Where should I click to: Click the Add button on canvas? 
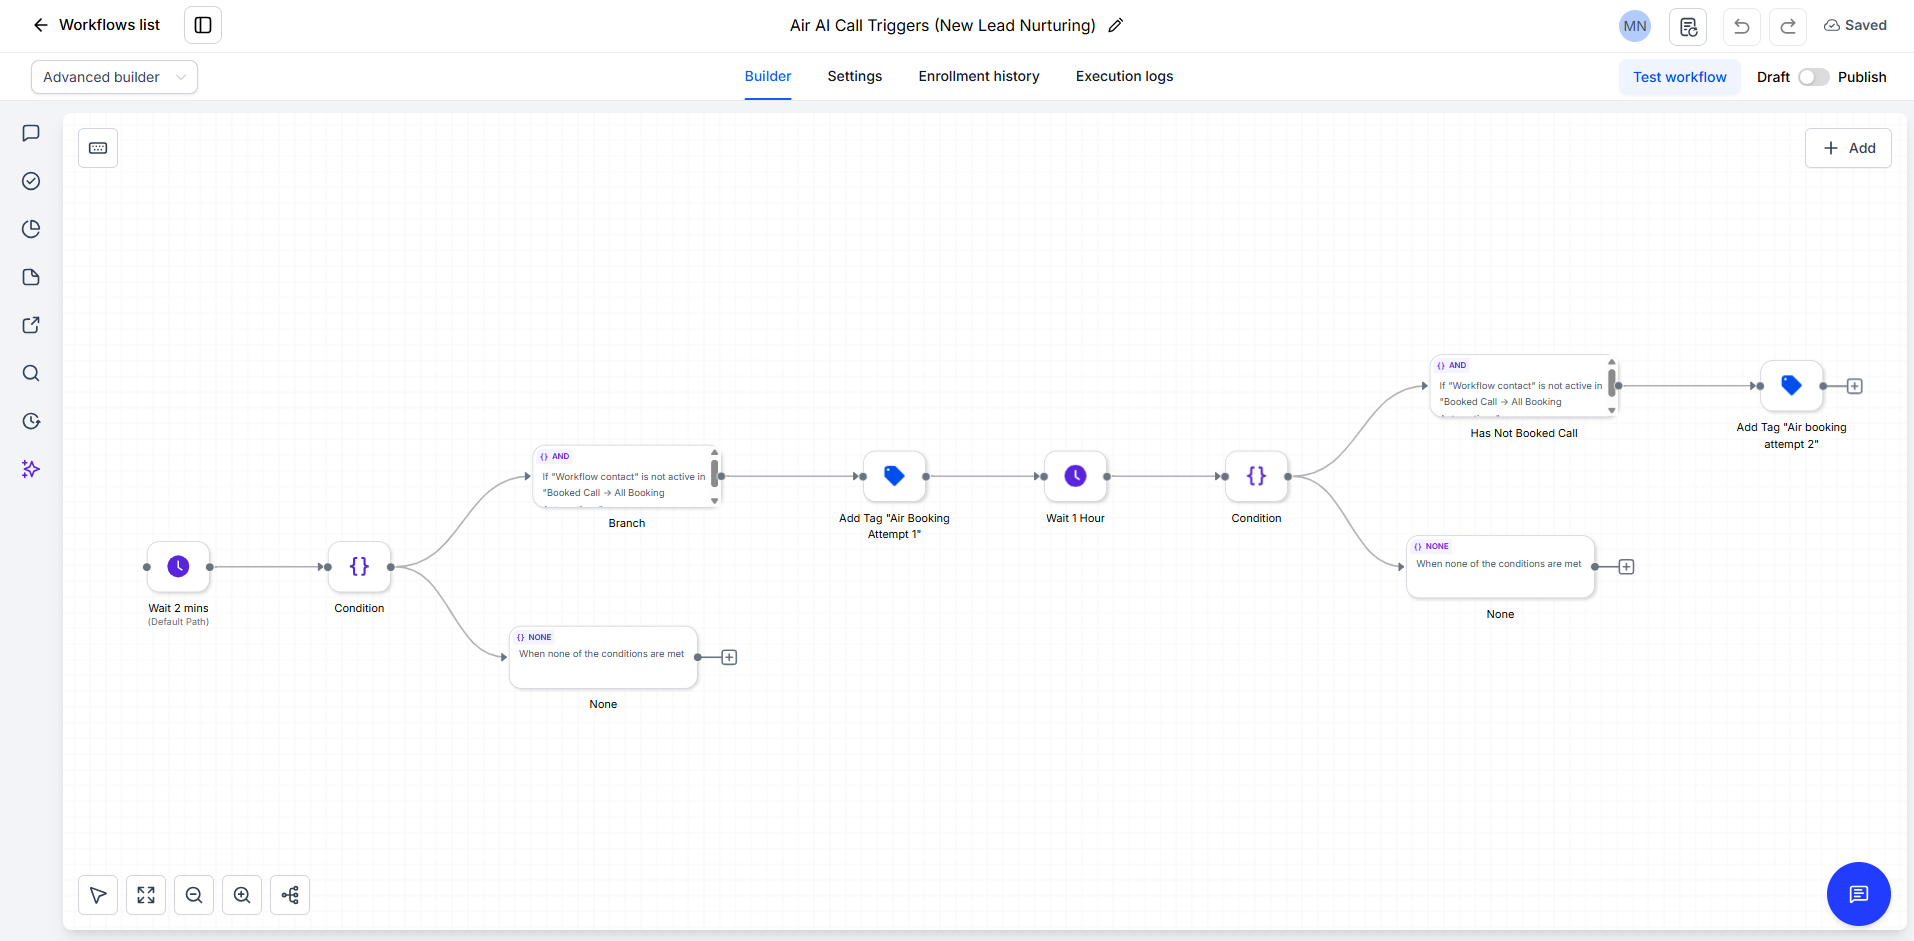[1848, 148]
